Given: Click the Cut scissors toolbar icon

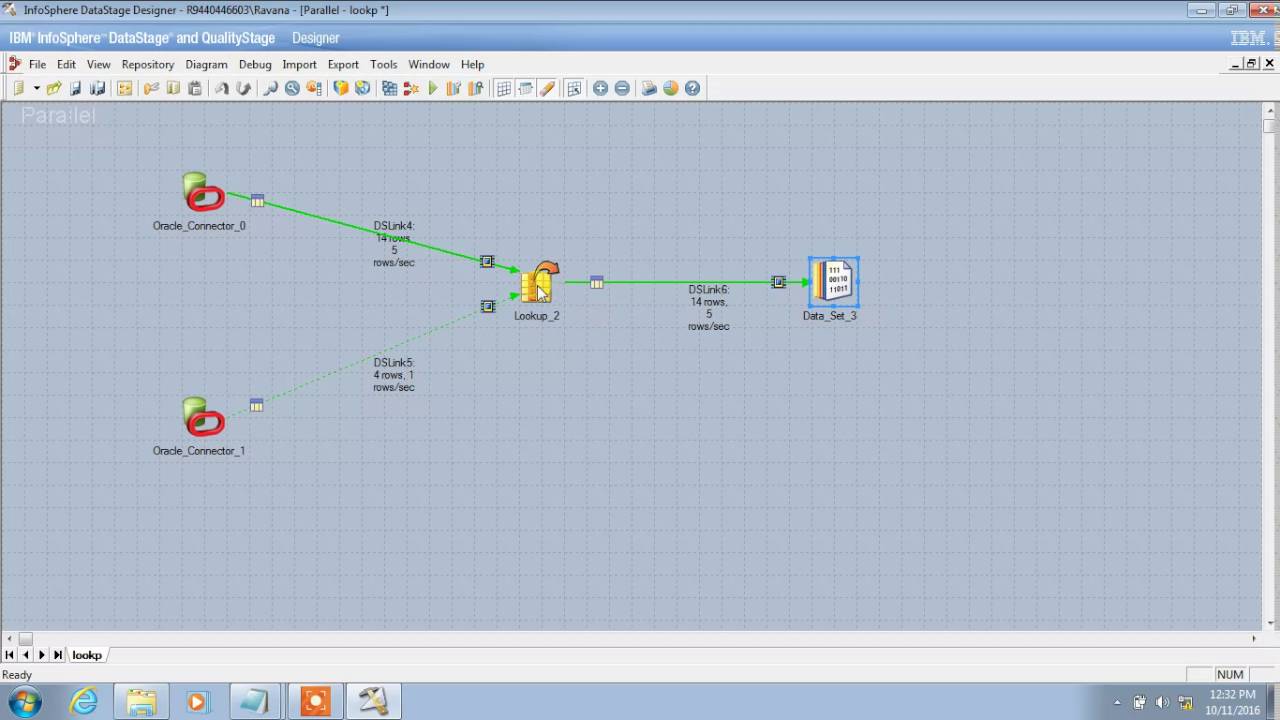Looking at the screenshot, I should pos(152,88).
